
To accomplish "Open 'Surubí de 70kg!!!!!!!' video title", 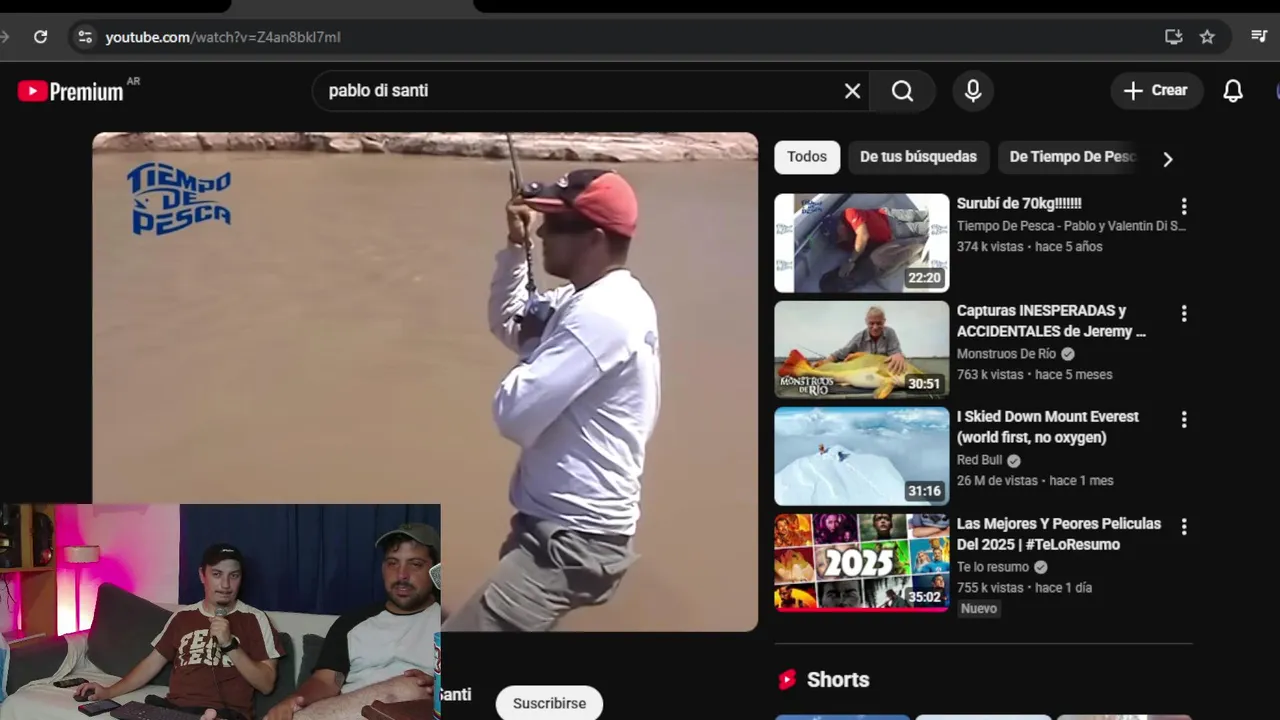I will click(x=1019, y=204).
